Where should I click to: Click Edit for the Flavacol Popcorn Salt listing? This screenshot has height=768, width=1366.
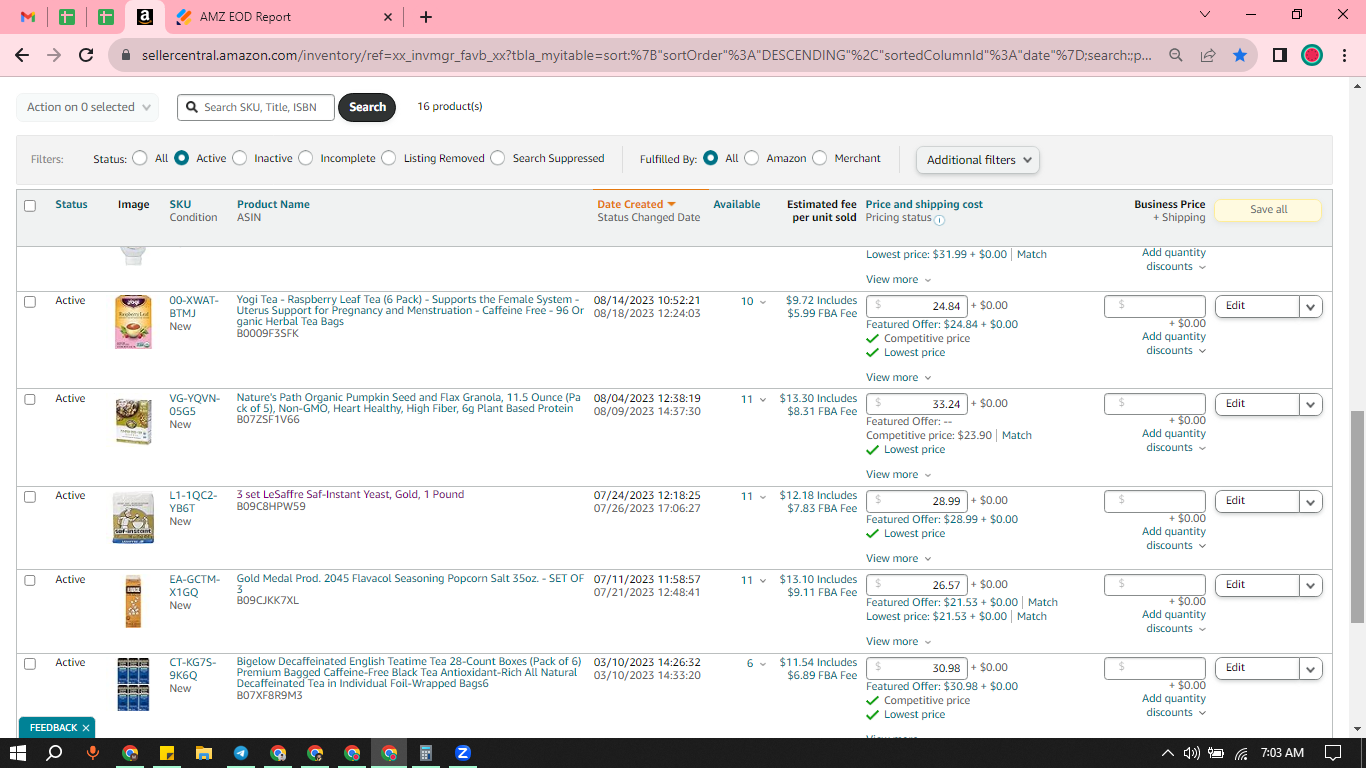point(1257,585)
